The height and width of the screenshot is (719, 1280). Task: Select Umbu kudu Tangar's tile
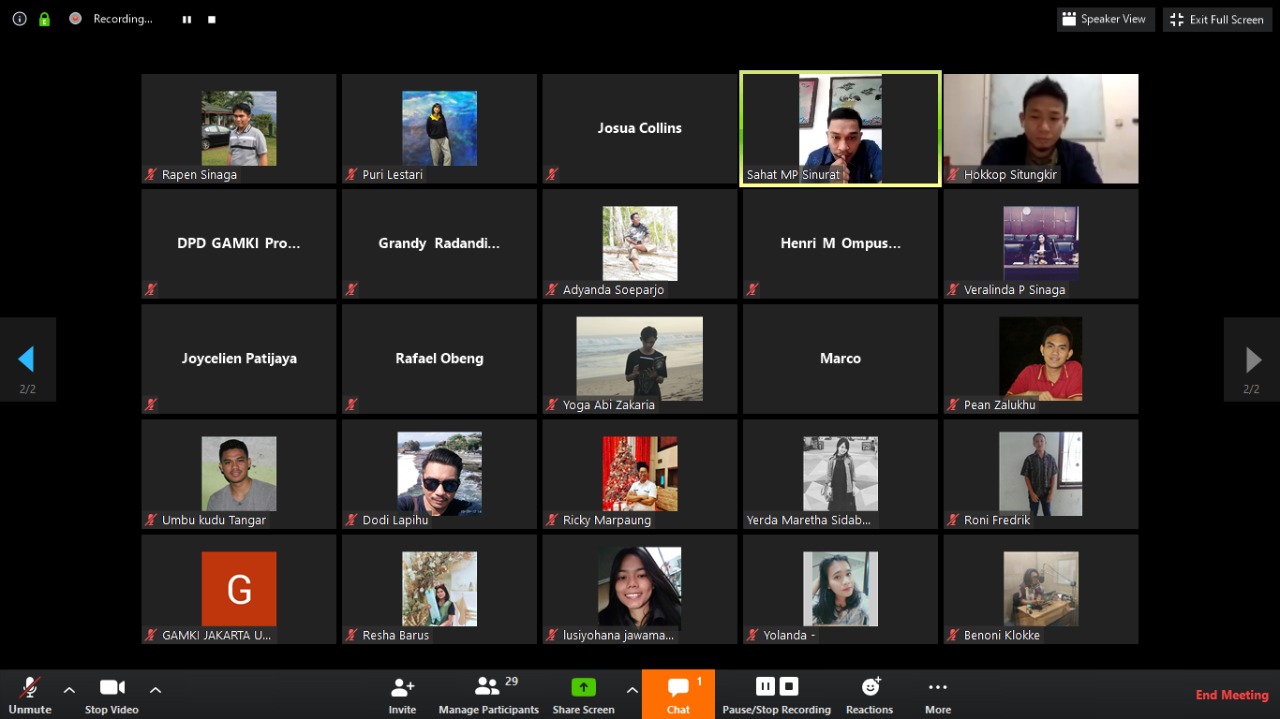(x=239, y=474)
